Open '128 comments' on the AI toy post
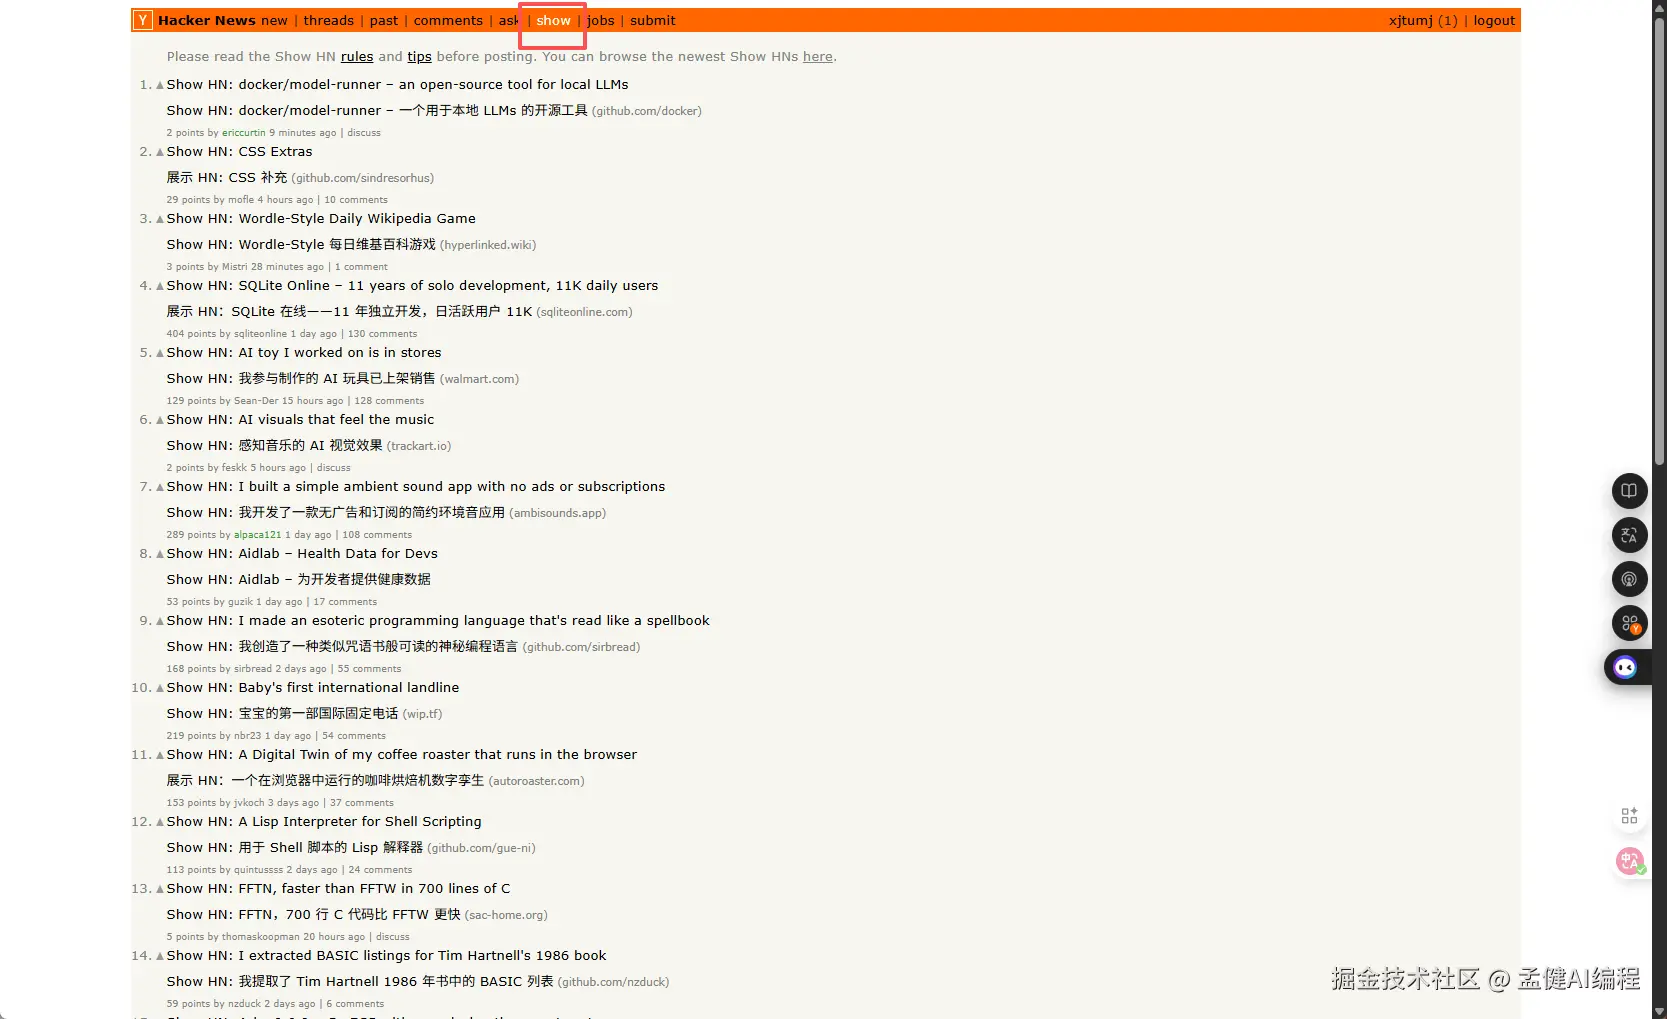 click(x=389, y=401)
